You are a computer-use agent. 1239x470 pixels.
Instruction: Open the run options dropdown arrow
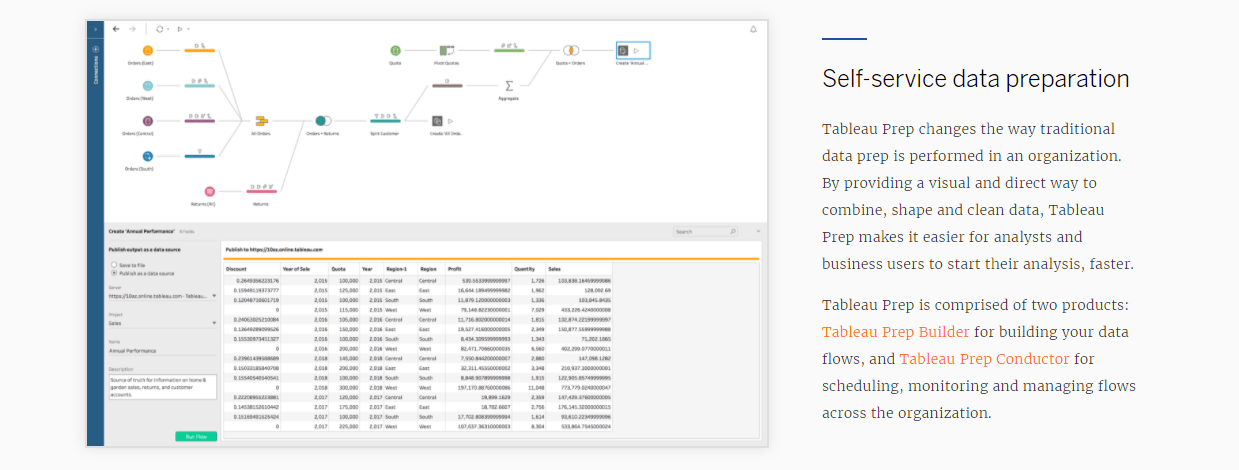(x=188, y=29)
